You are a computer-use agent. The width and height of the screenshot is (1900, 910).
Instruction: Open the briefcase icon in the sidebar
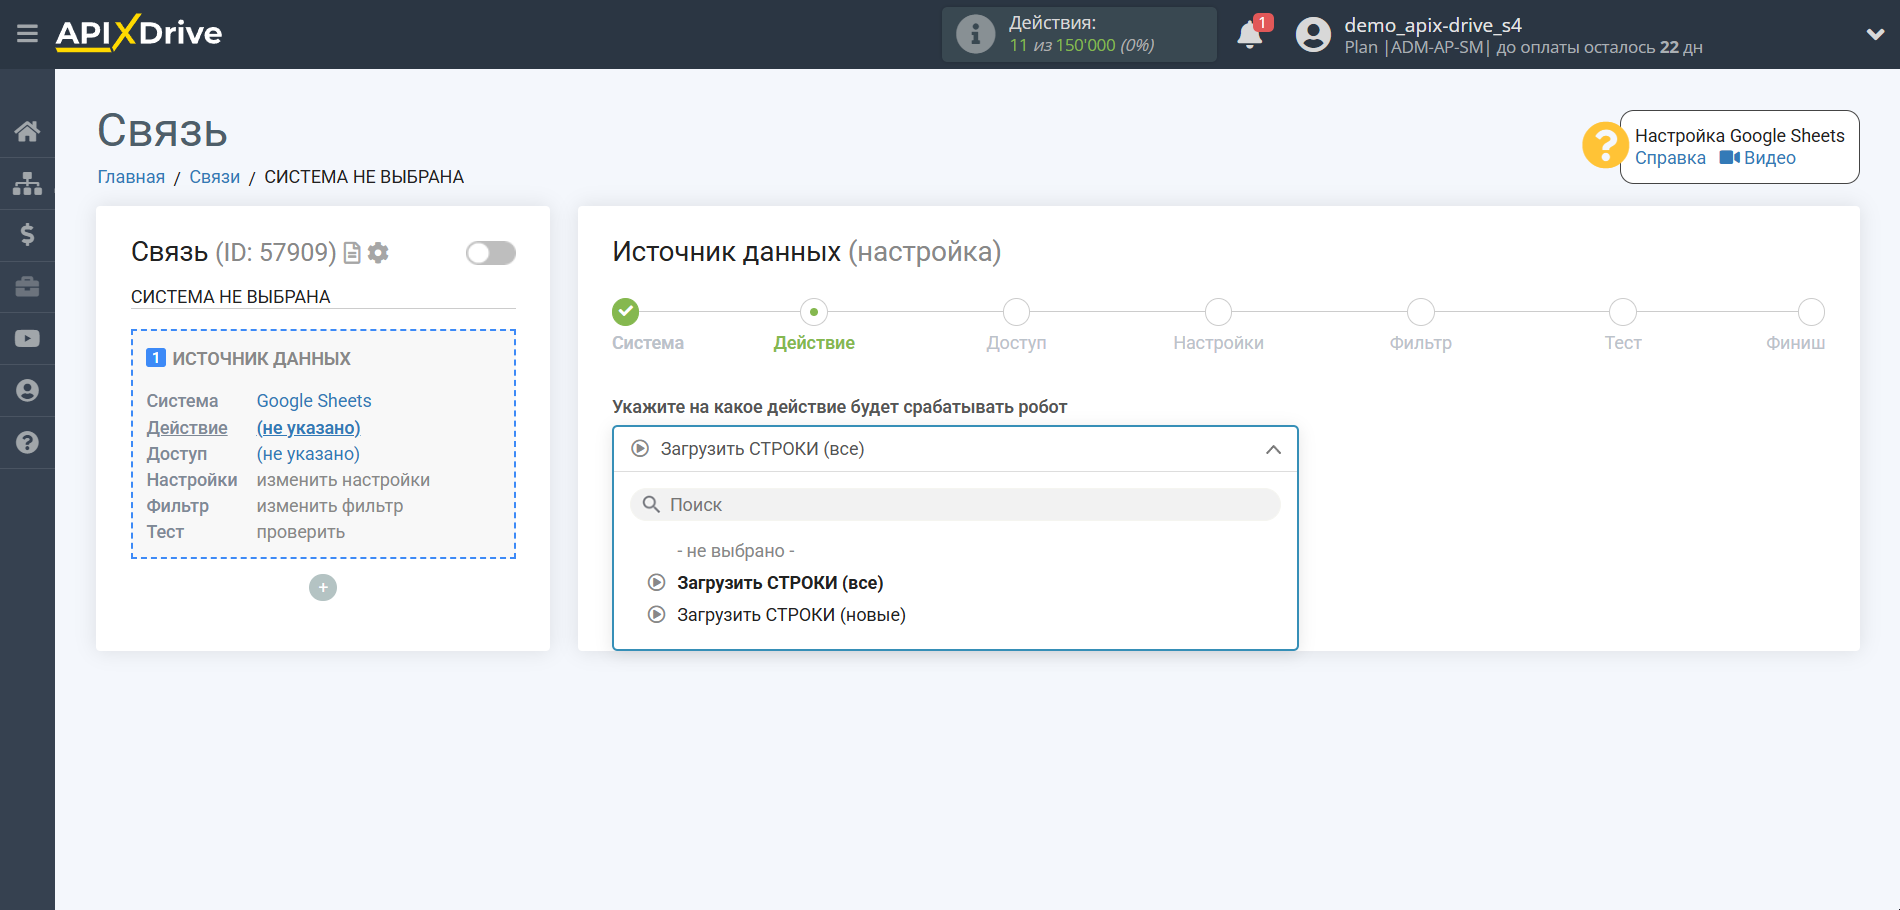[x=27, y=287]
